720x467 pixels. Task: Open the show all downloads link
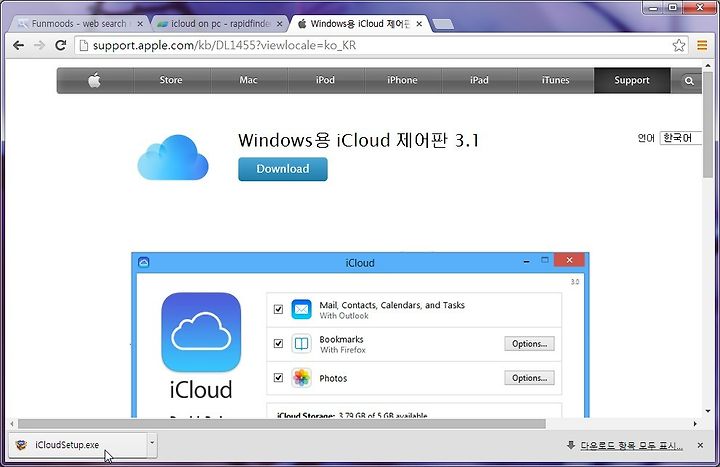(631, 445)
